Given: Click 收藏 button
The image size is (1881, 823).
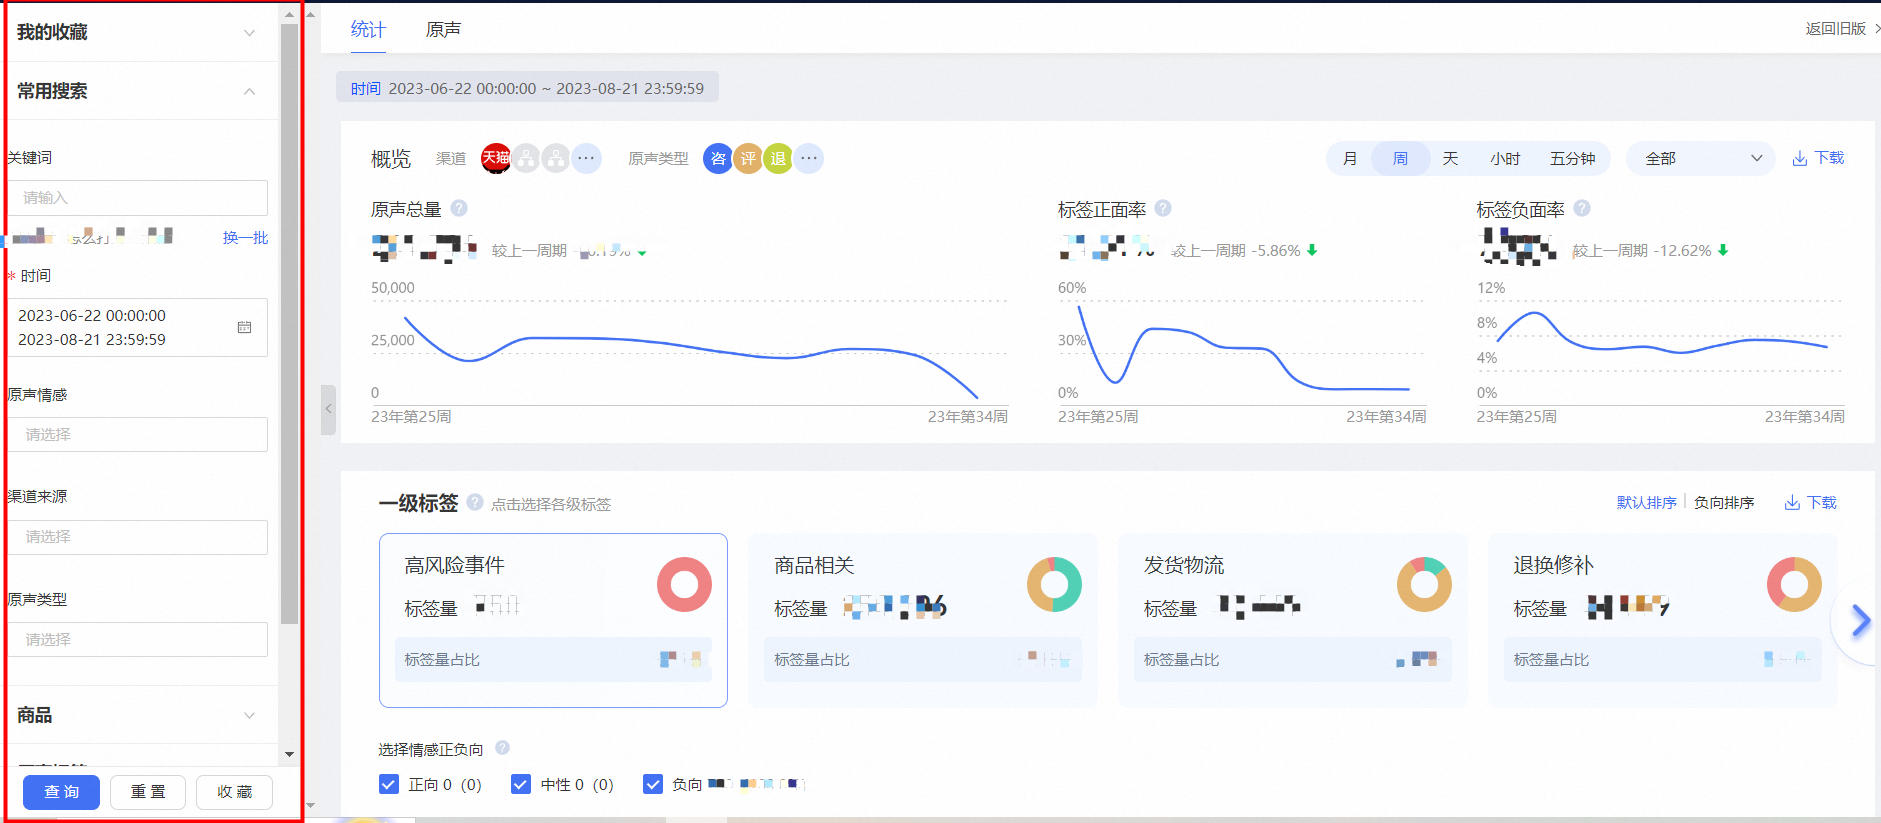Looking at the screenshot, I should [x=234, y=791].
